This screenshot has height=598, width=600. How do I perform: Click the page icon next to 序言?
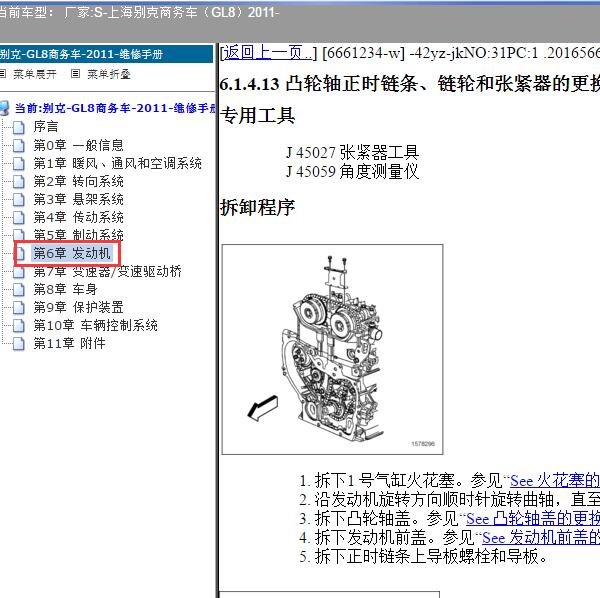coord(18,127)
